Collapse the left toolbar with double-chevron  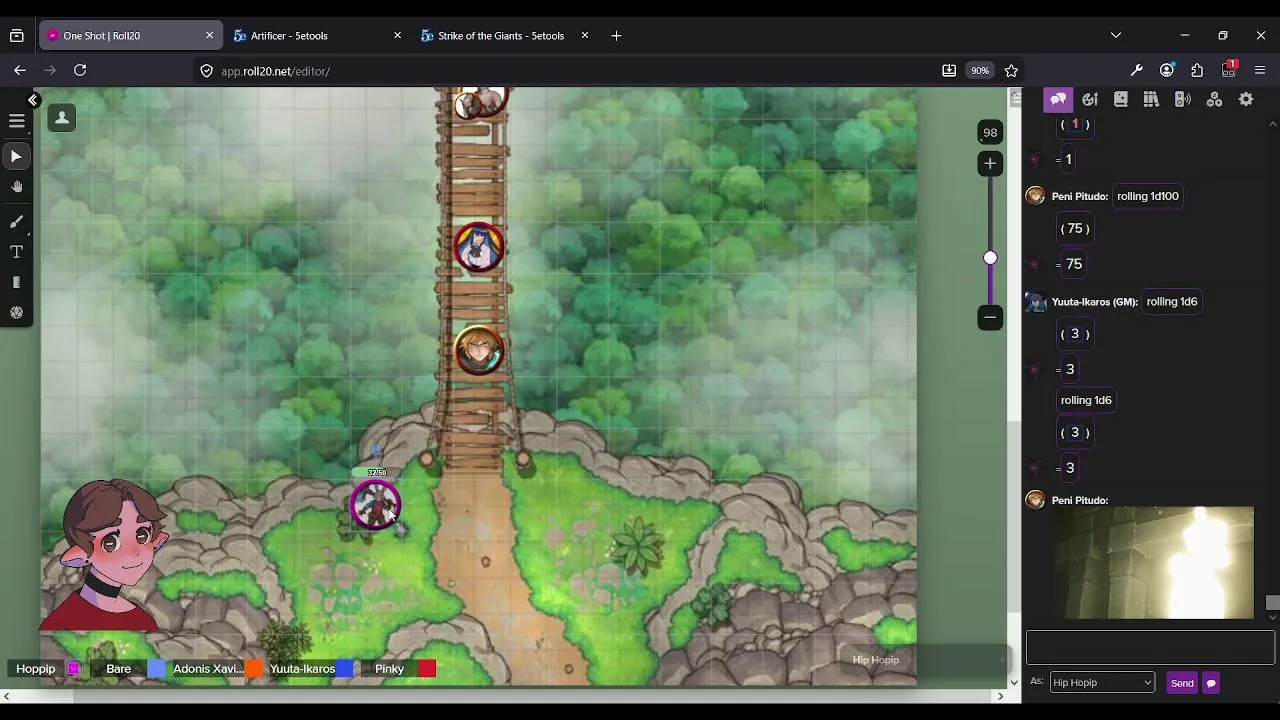click(33, 100)
